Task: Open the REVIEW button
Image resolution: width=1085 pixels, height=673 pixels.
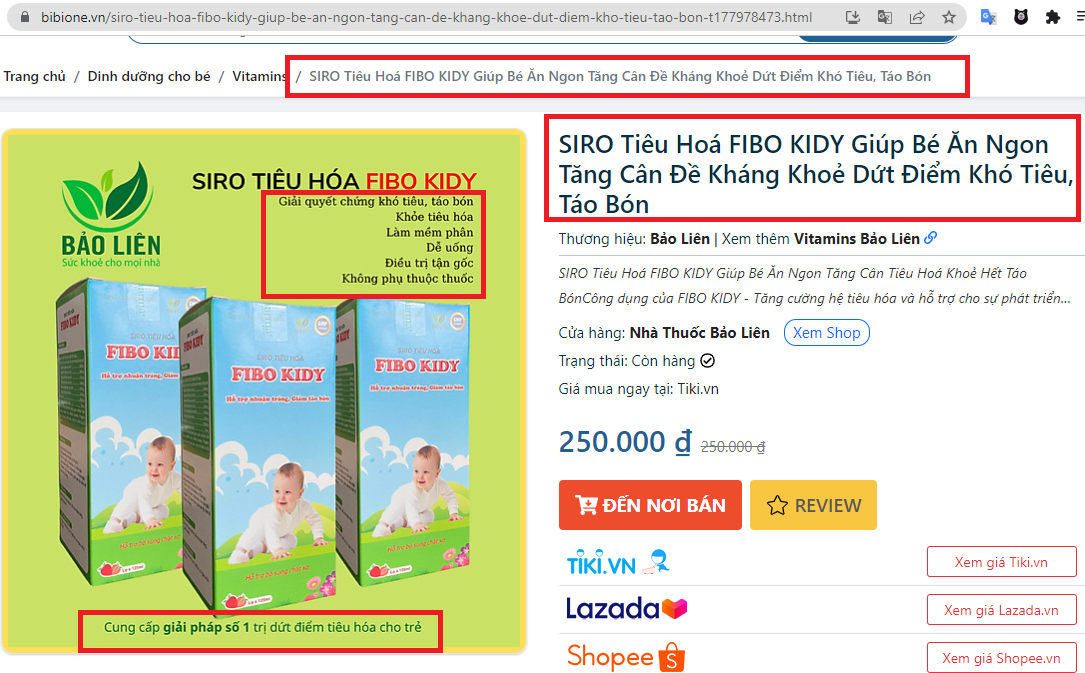Action: coord(813,505)
